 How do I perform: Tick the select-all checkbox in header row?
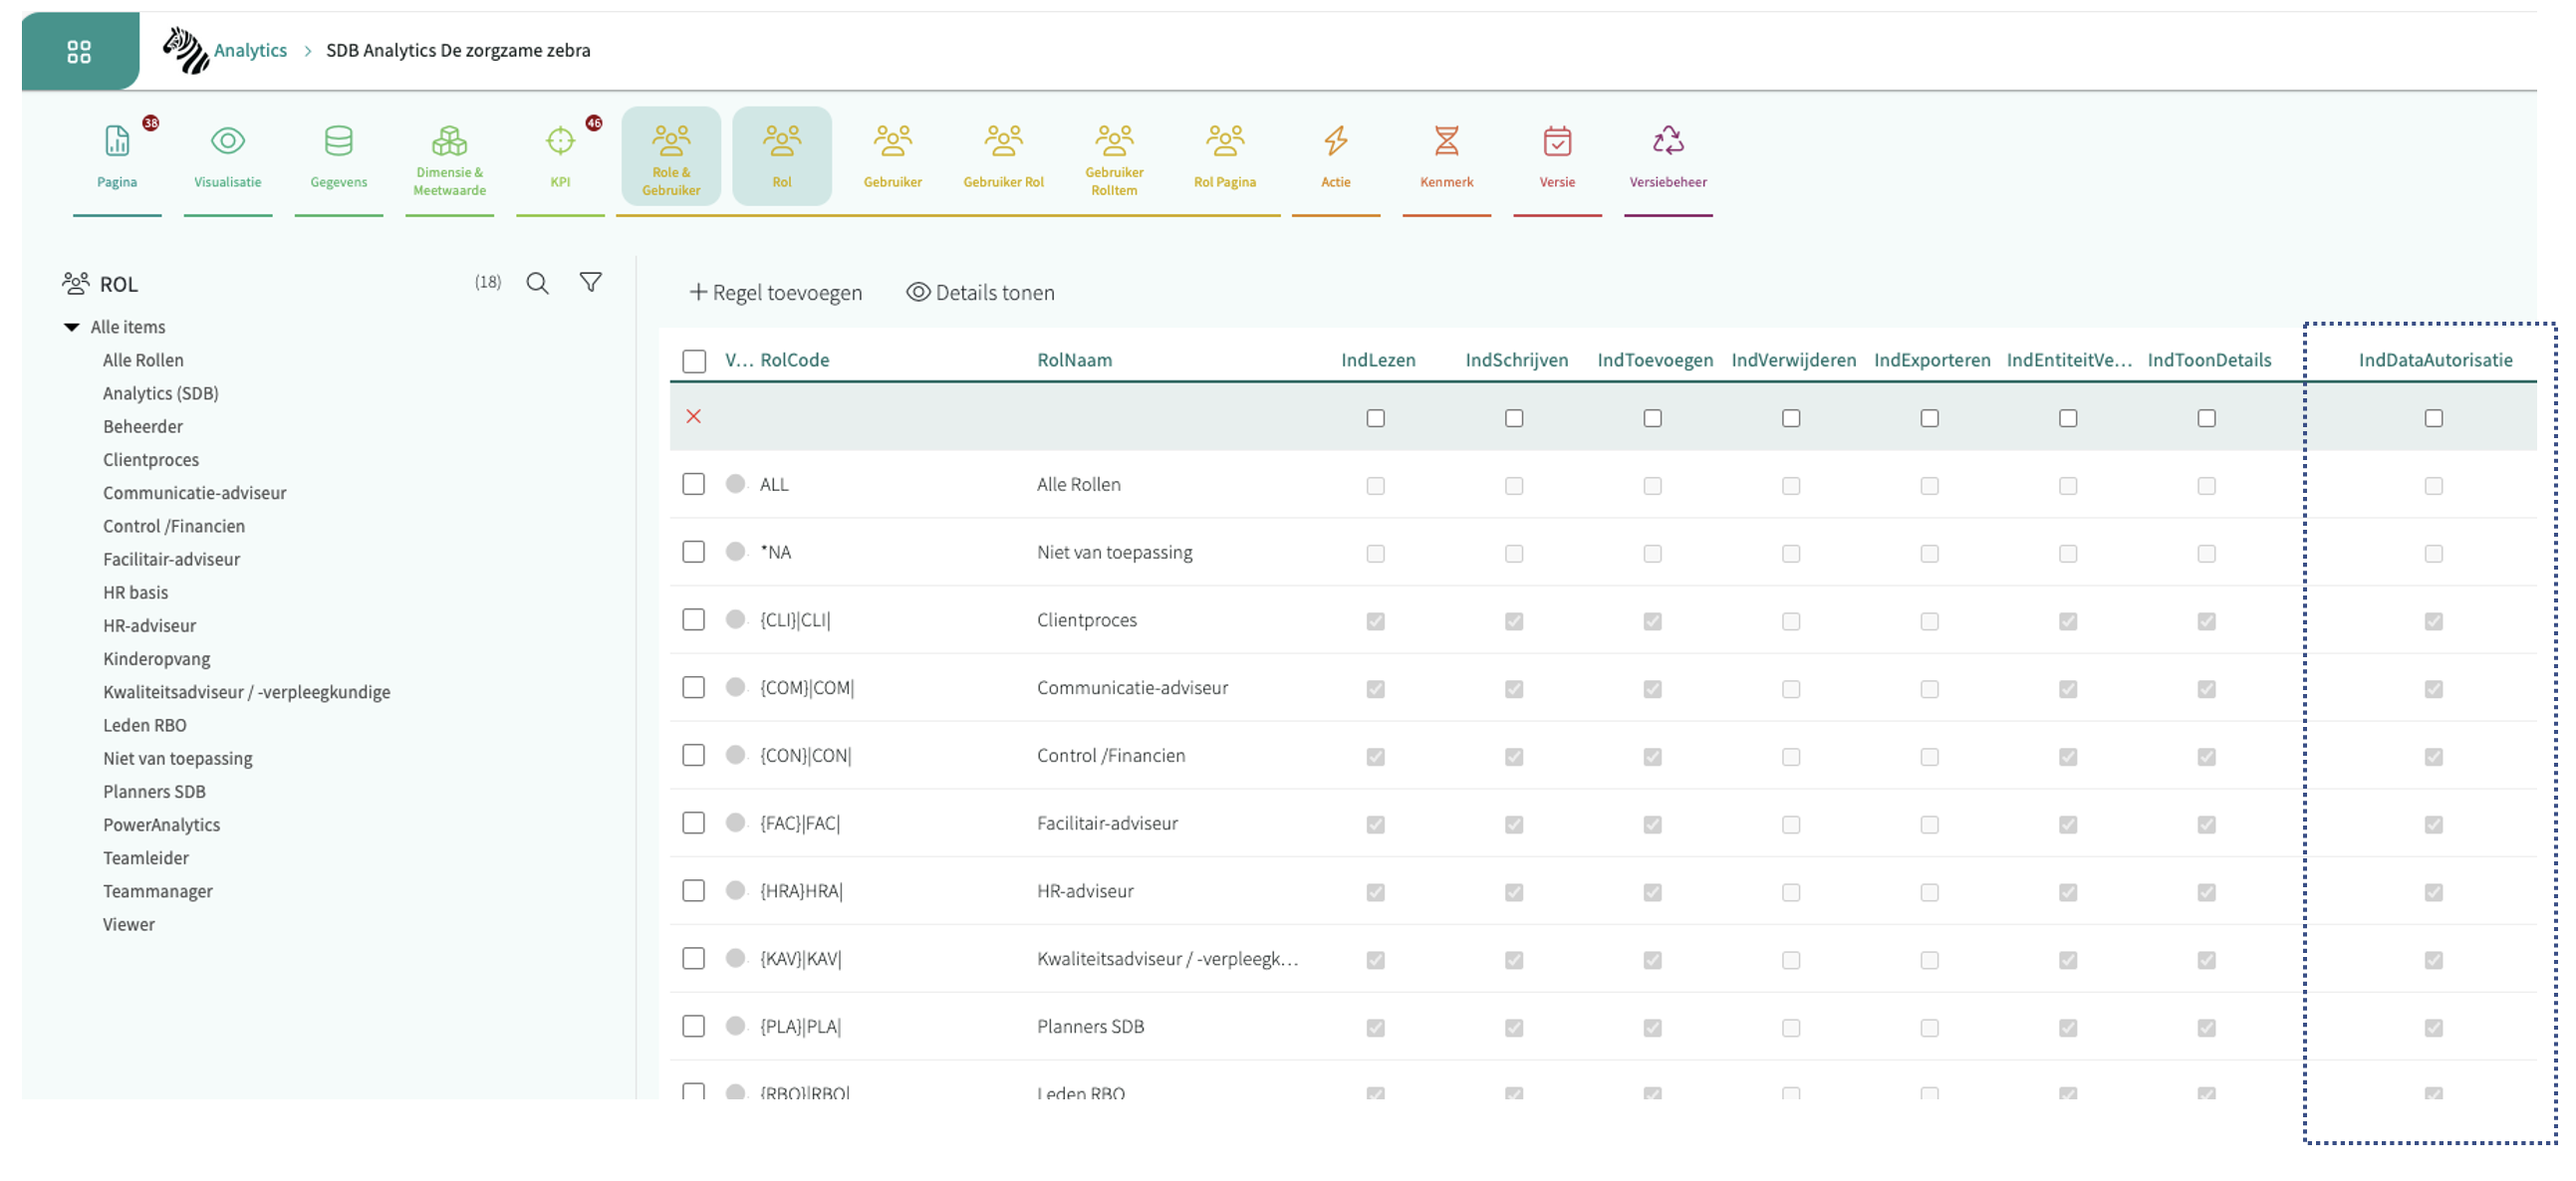pos(693,361)
